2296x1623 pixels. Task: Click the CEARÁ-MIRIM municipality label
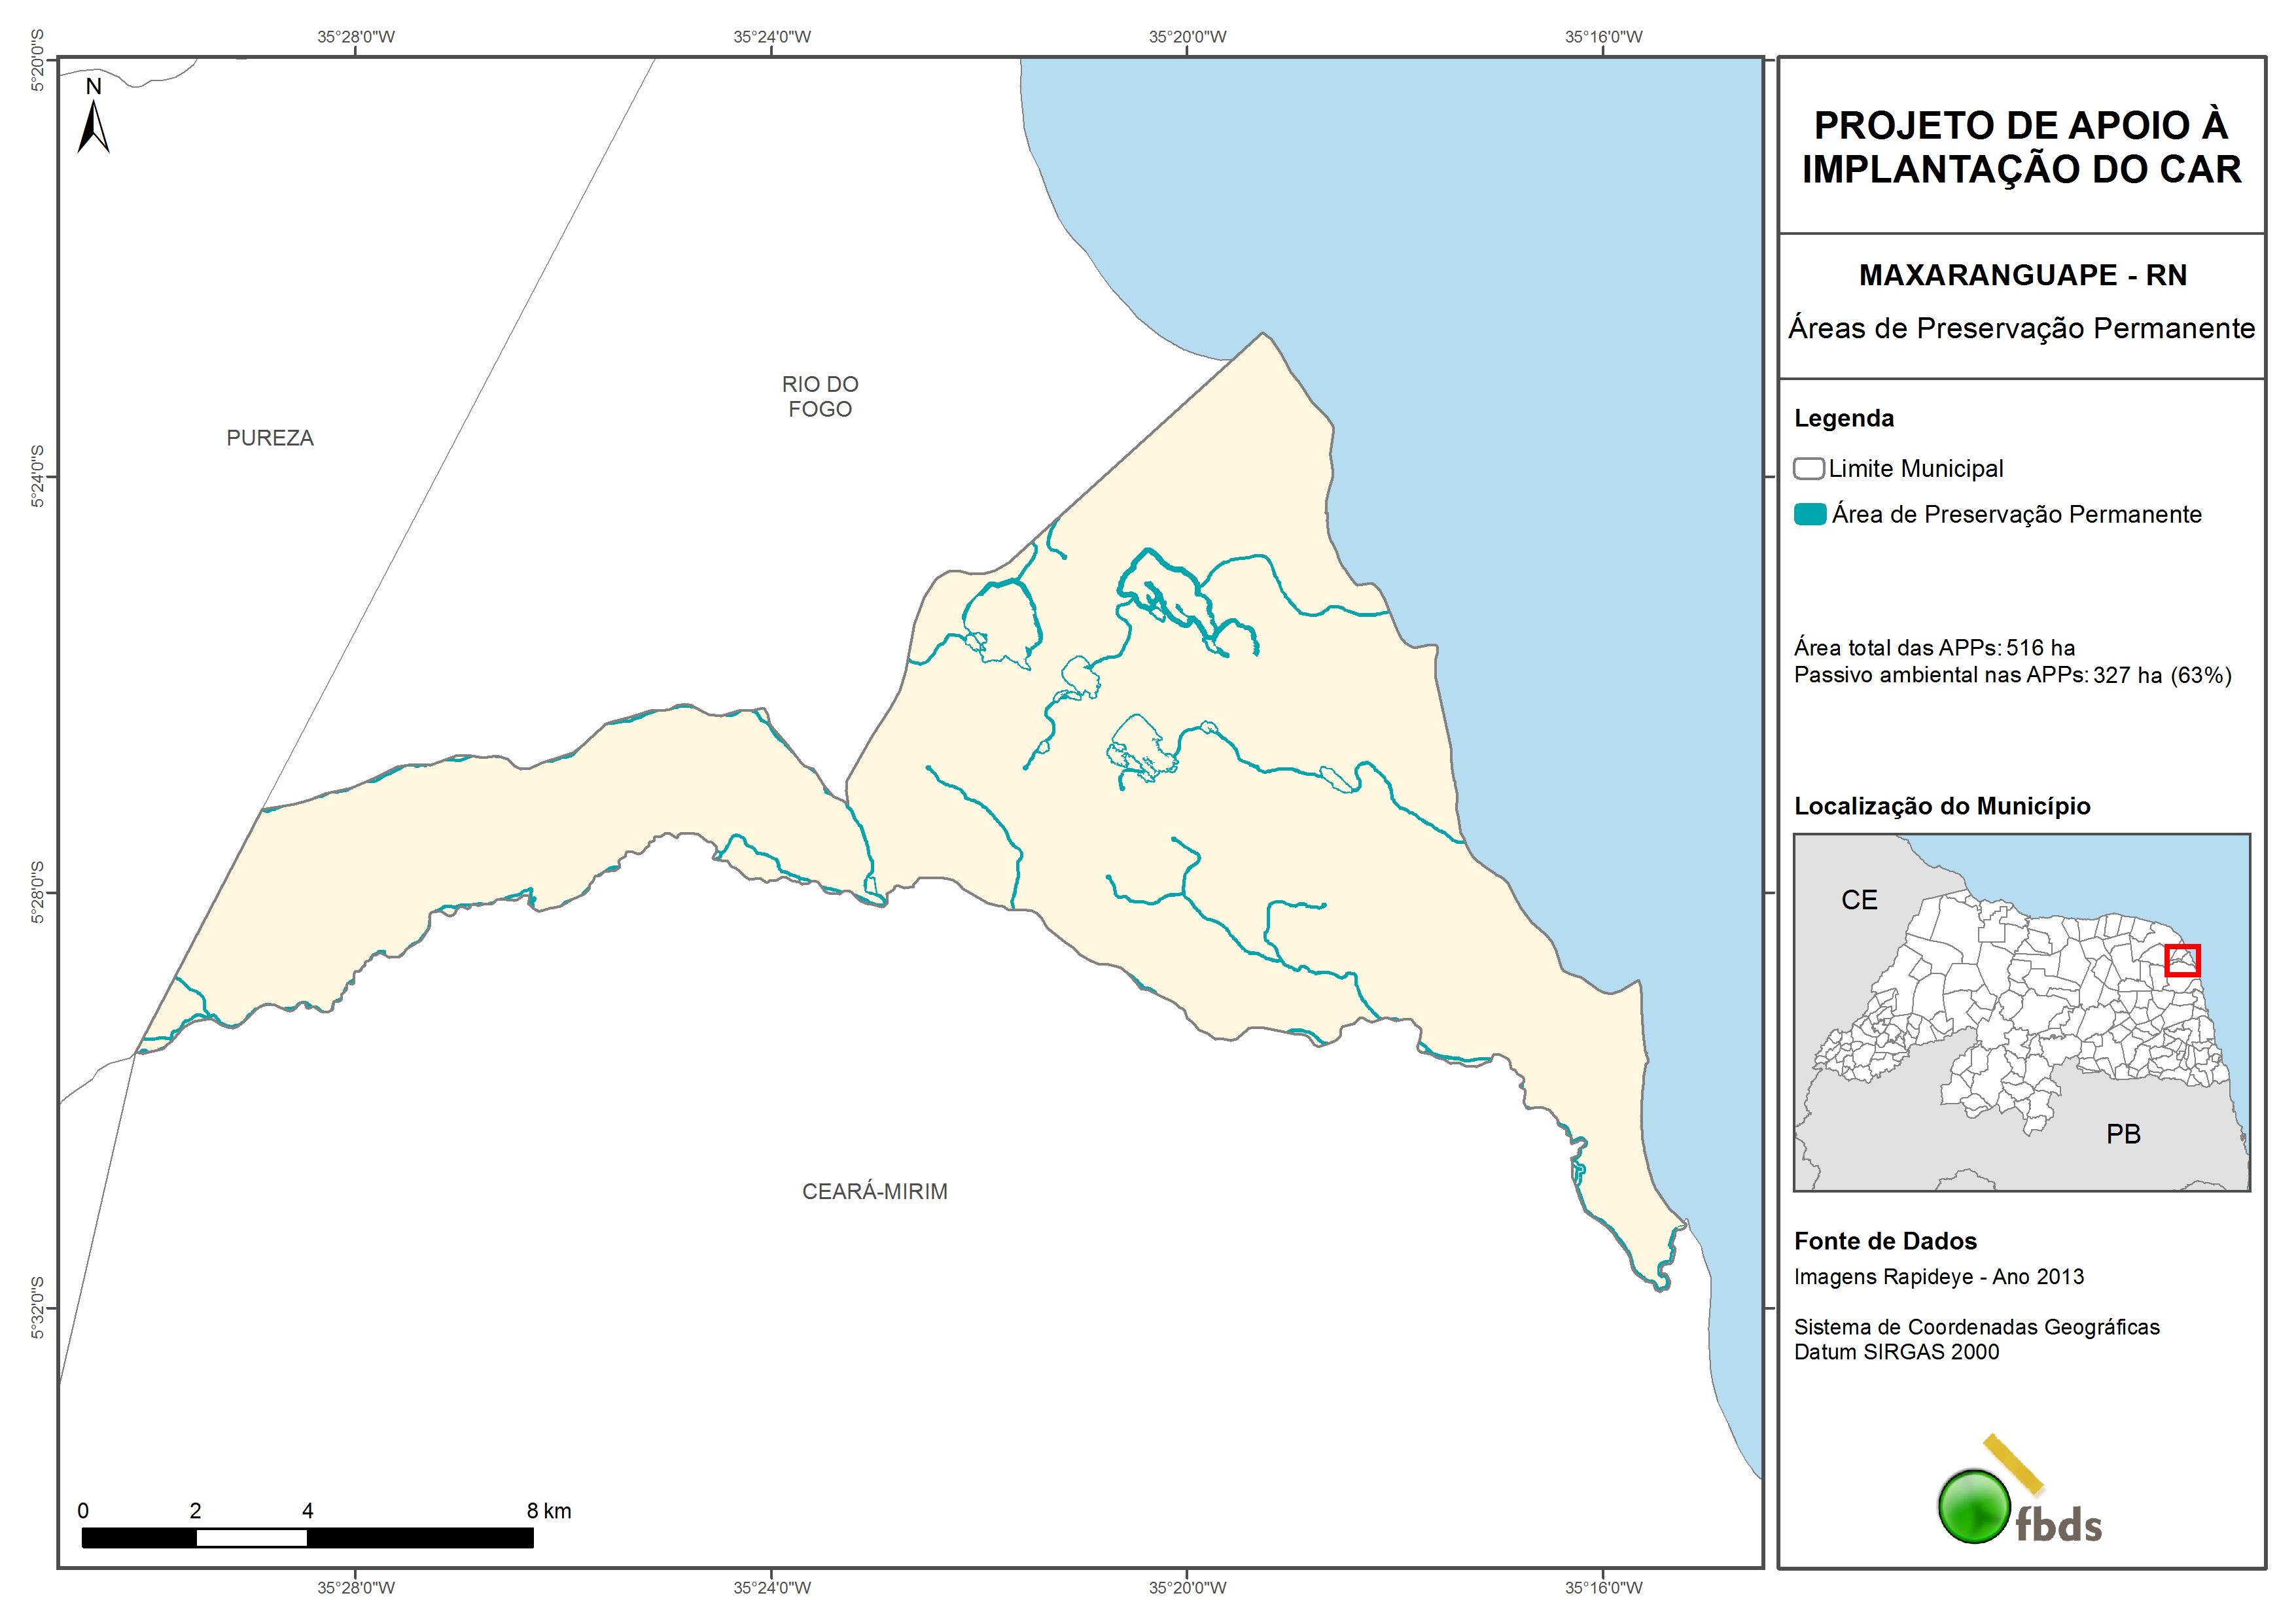(875, 1191)
